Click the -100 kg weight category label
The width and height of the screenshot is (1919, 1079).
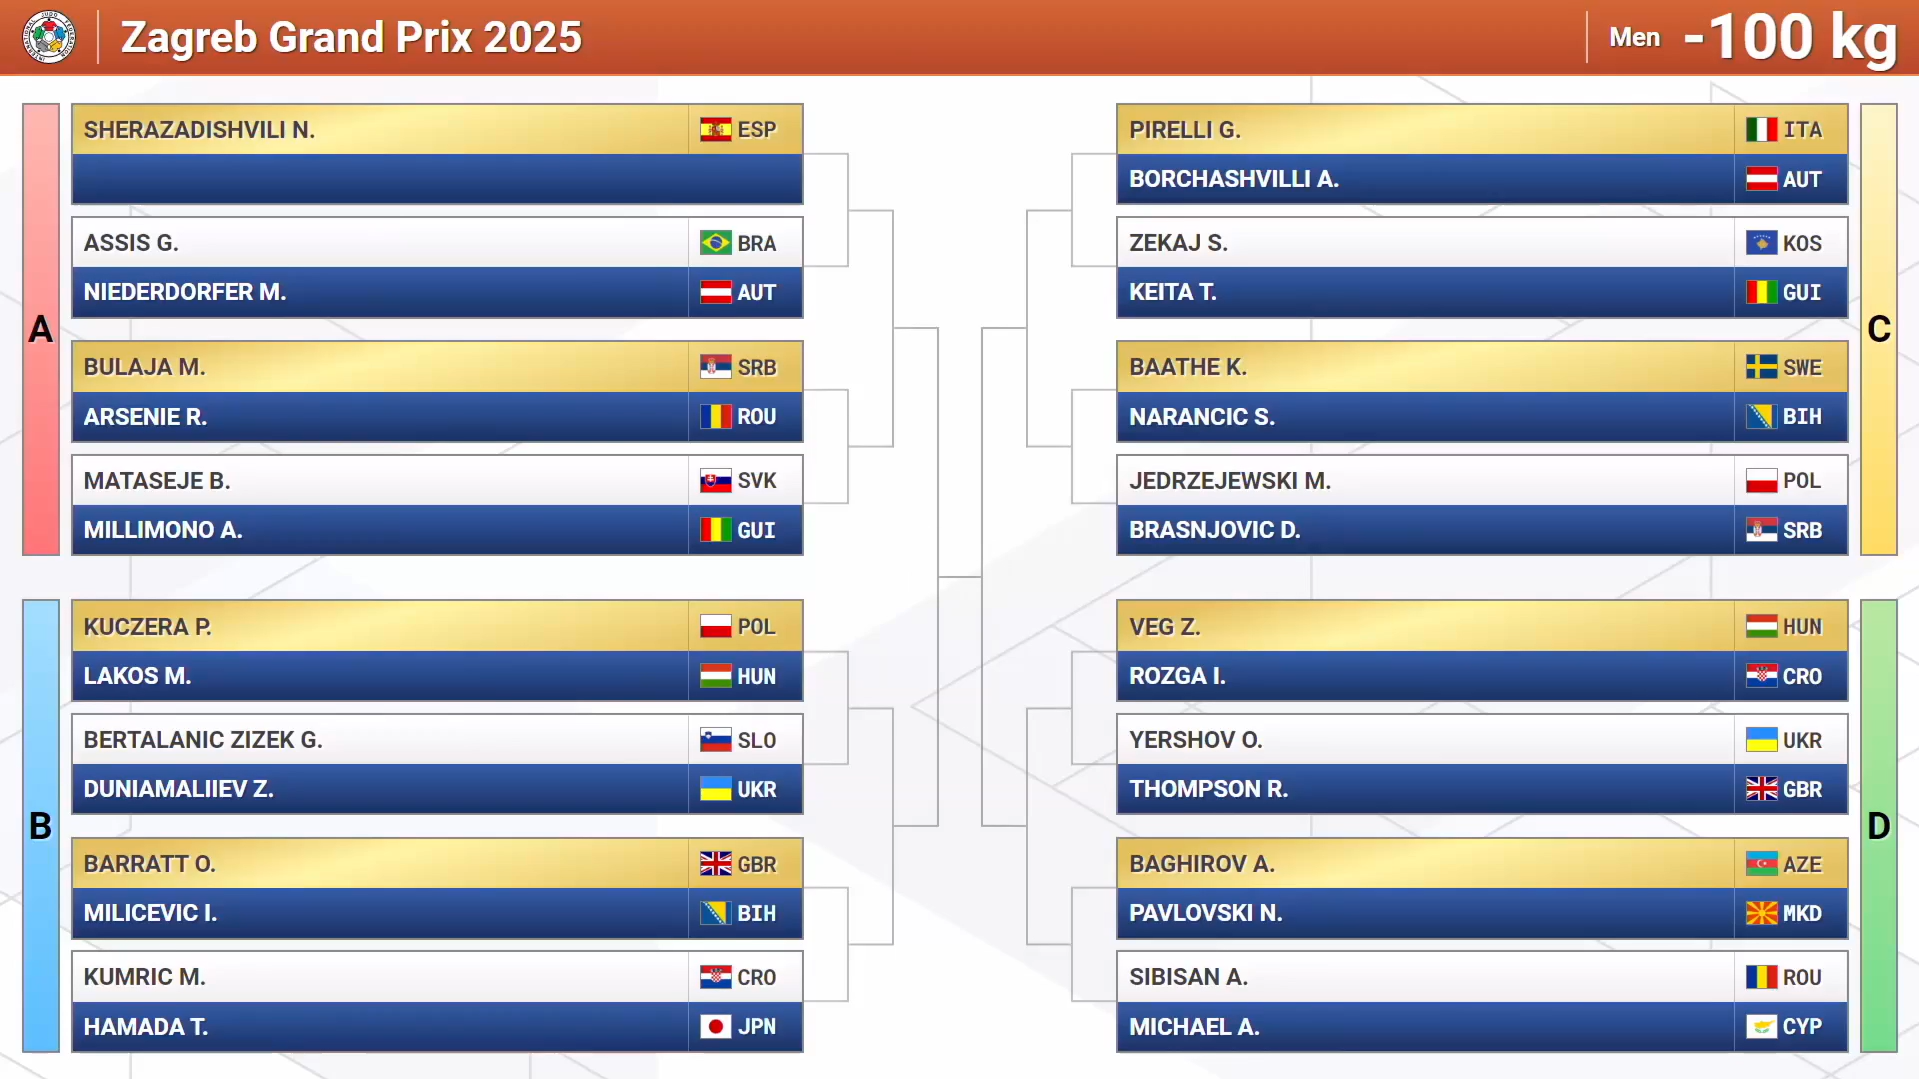click(x=1789, y=38)
